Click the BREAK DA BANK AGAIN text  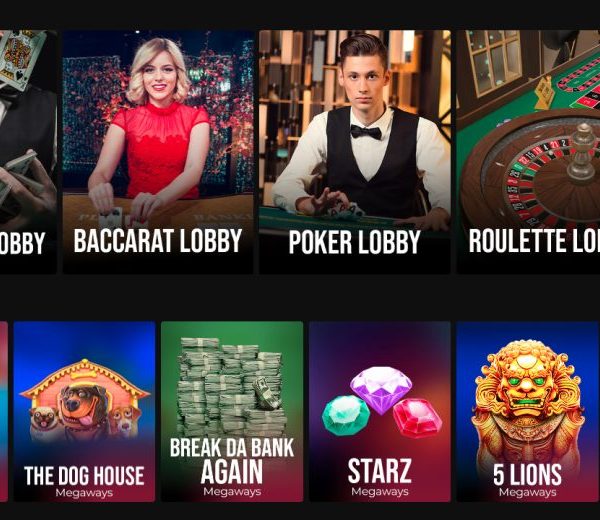tap(232, 460)
